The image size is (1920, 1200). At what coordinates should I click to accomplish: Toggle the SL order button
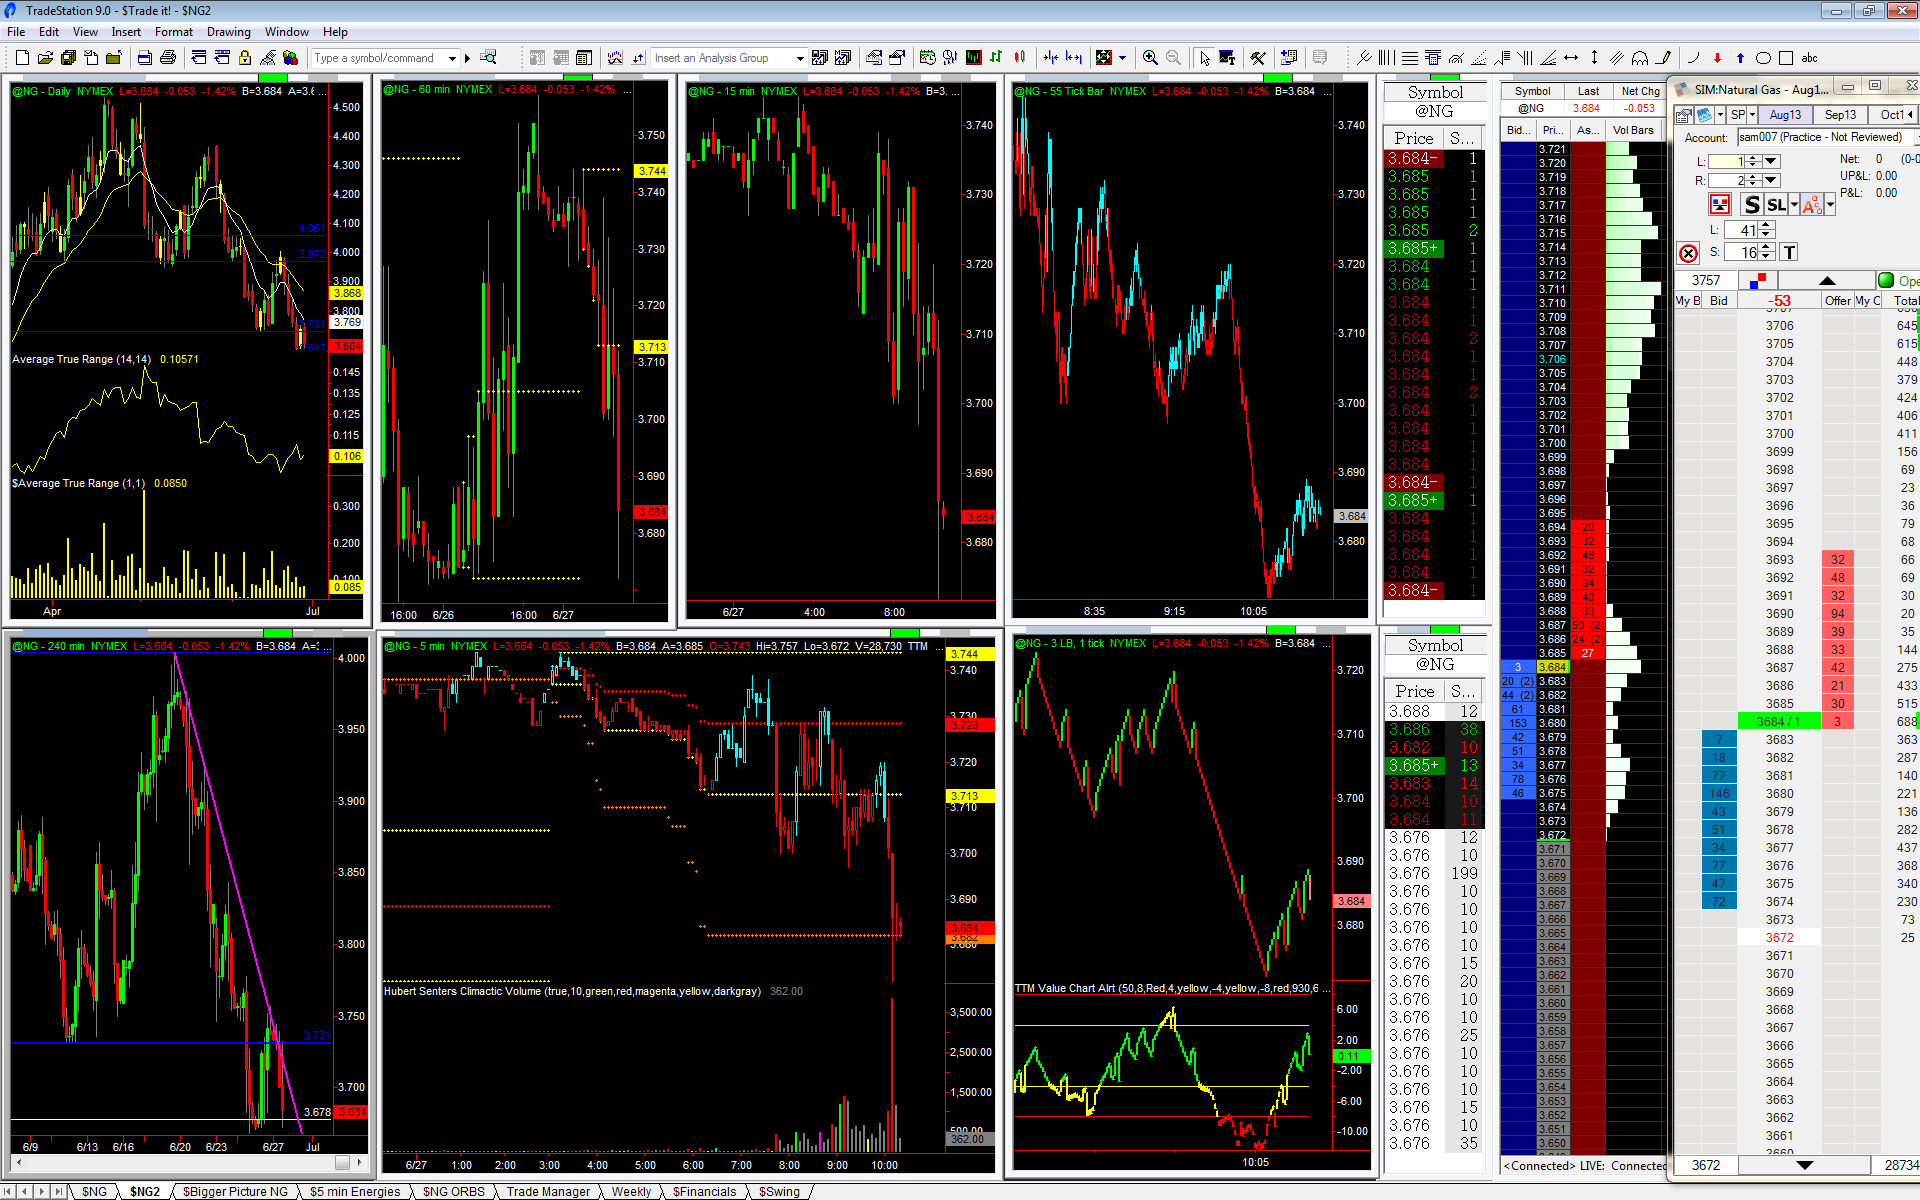[x=1776, y=205]
